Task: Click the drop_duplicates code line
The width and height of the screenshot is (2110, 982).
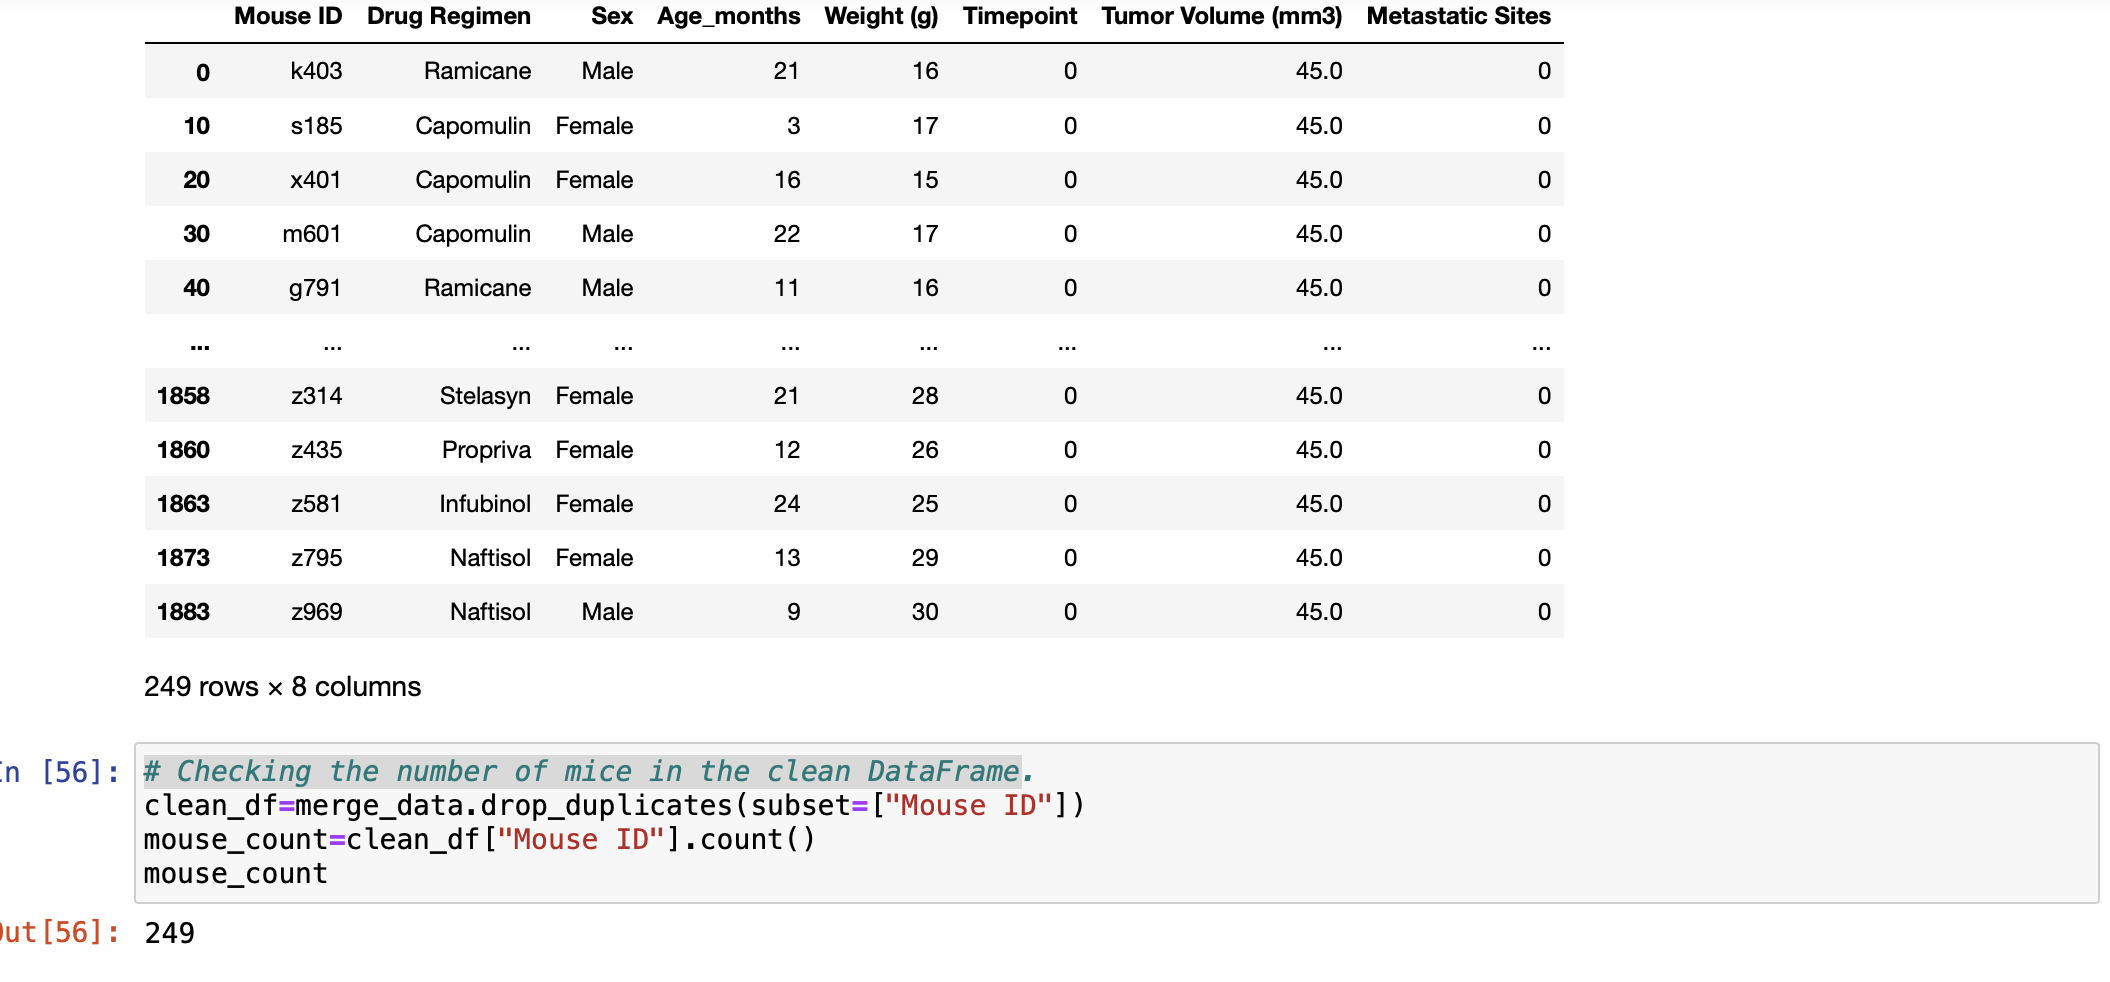Action: (x=614, y=806)
